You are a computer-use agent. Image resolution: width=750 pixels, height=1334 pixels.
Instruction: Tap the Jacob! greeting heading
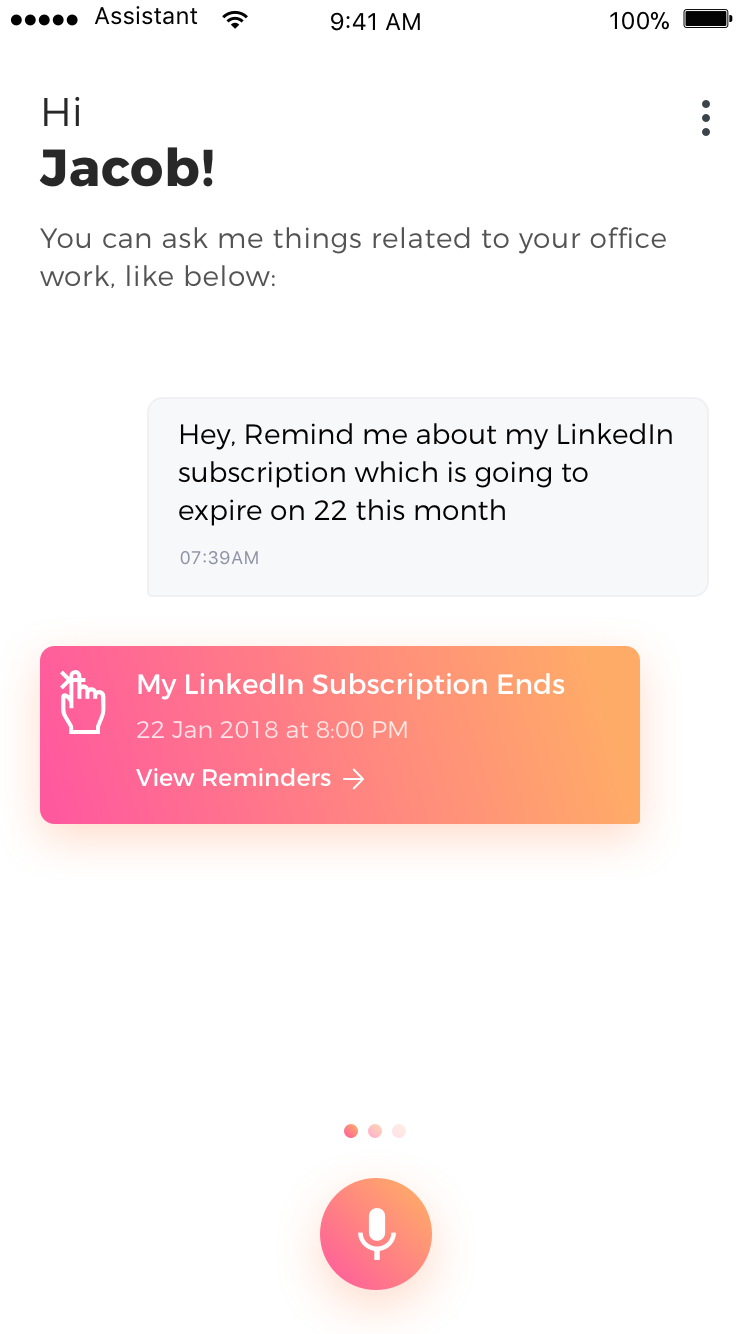pyautogui.click(x=128, y=169)
